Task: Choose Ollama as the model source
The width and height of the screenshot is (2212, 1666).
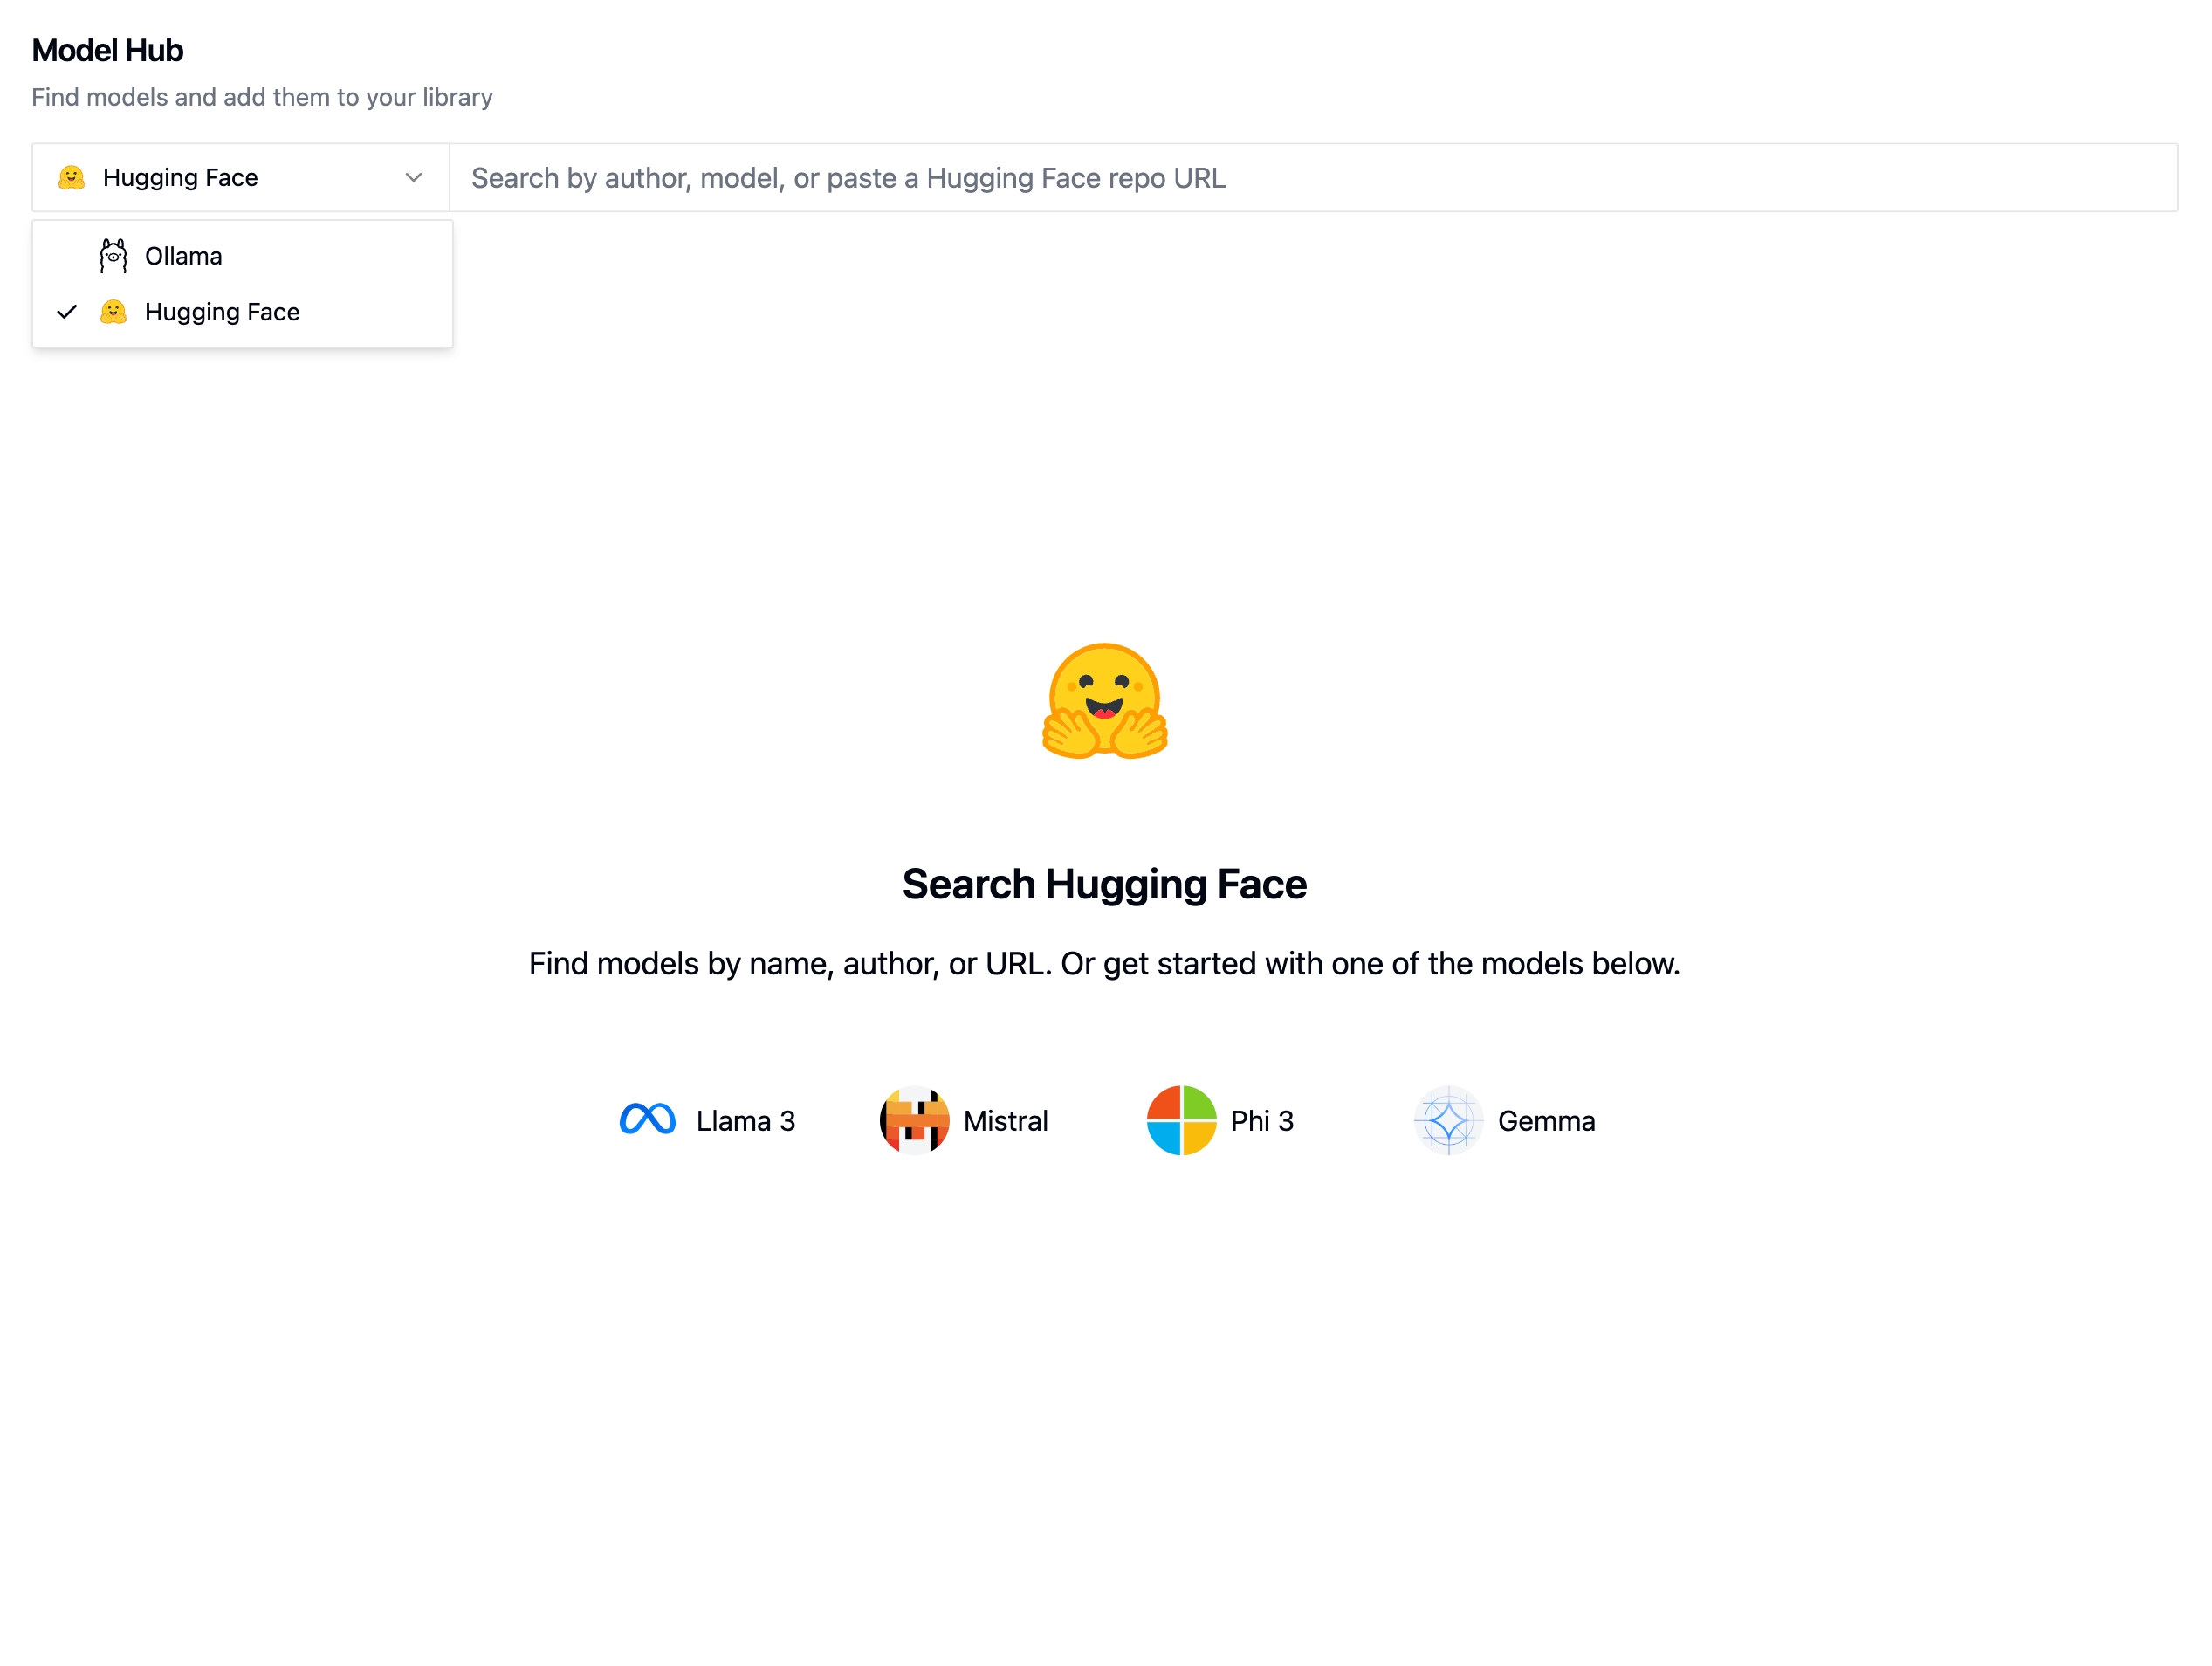Action: pos(184,255)
